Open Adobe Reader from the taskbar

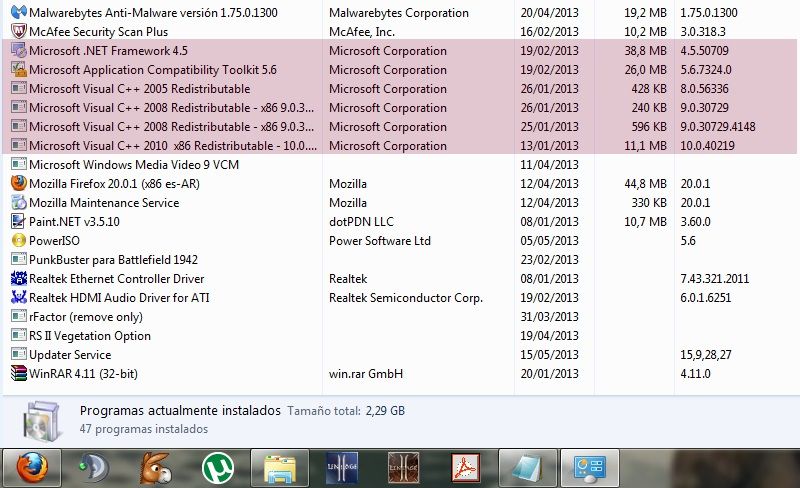[465, 468]
